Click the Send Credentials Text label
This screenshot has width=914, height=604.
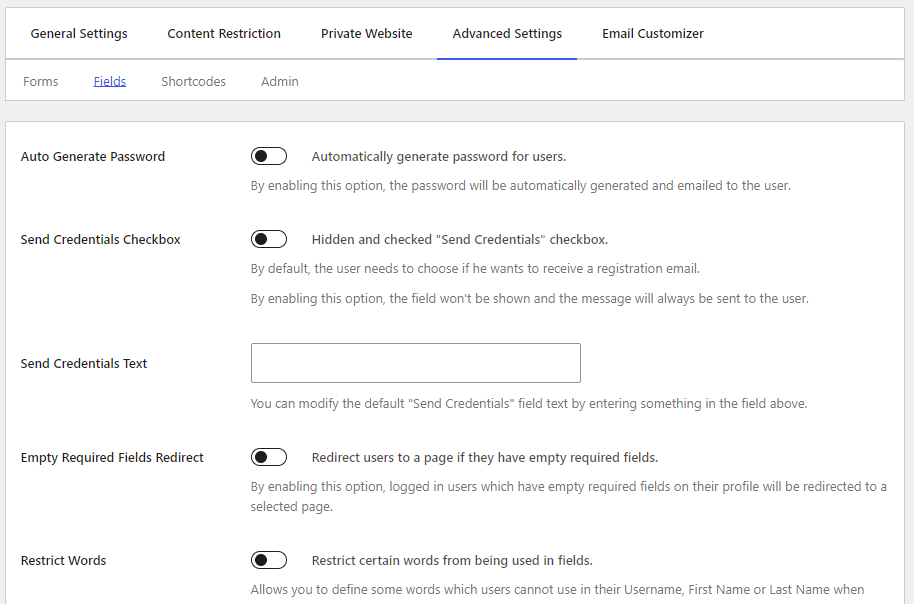[x=83, y=363]
